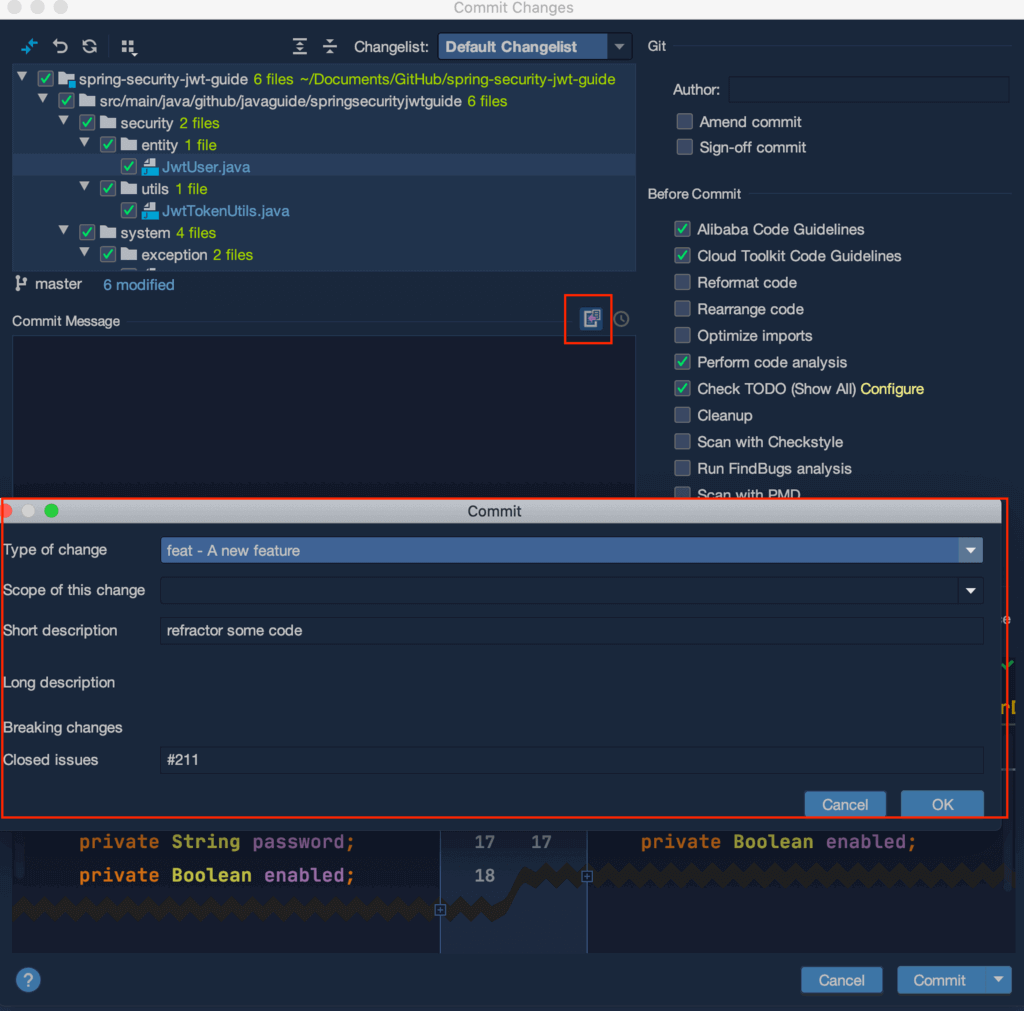The image size is (1024, 1011).
Task: Refresh the changes list via refresh icon
Action: 88,46
